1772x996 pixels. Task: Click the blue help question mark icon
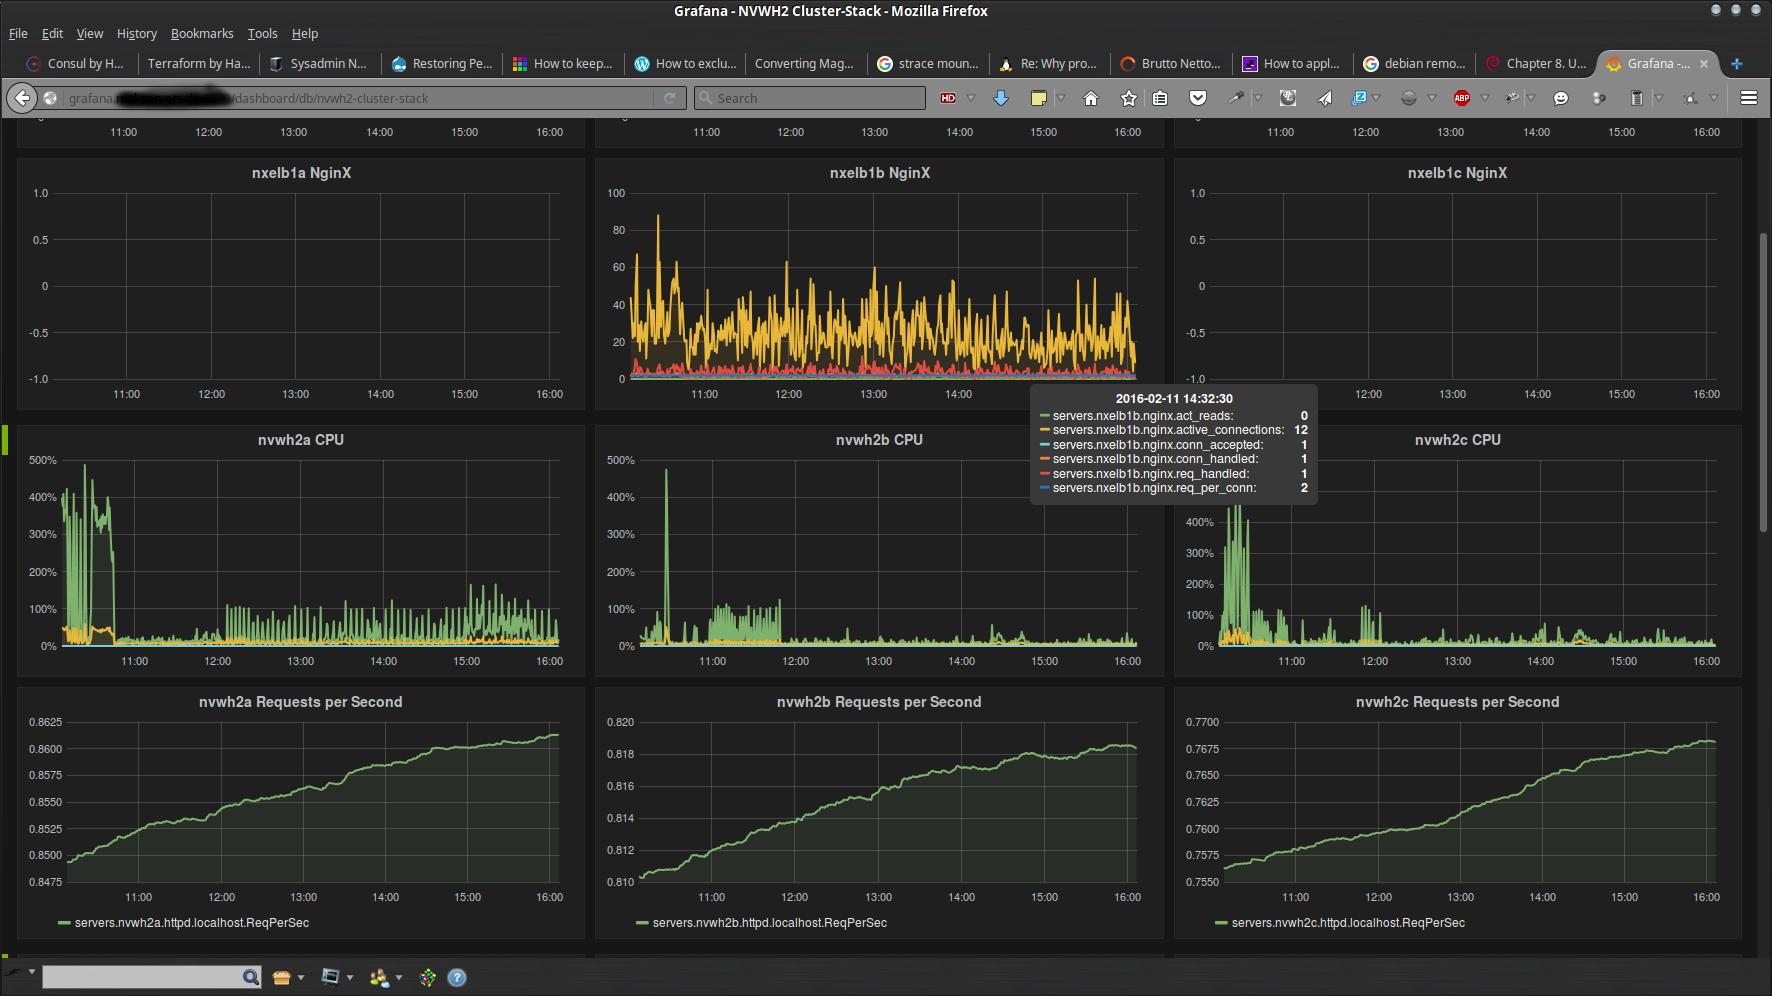coord(457,978)
